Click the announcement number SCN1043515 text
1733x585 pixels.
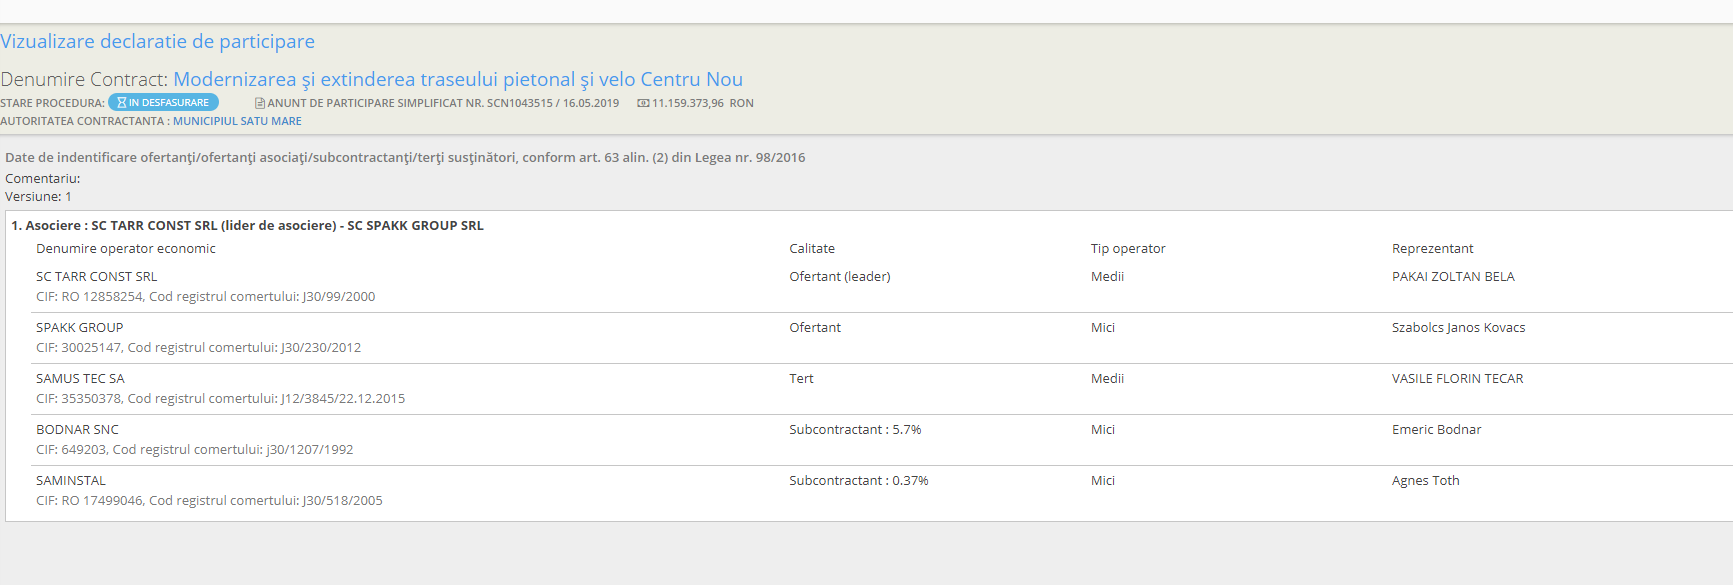click(519, 103)
